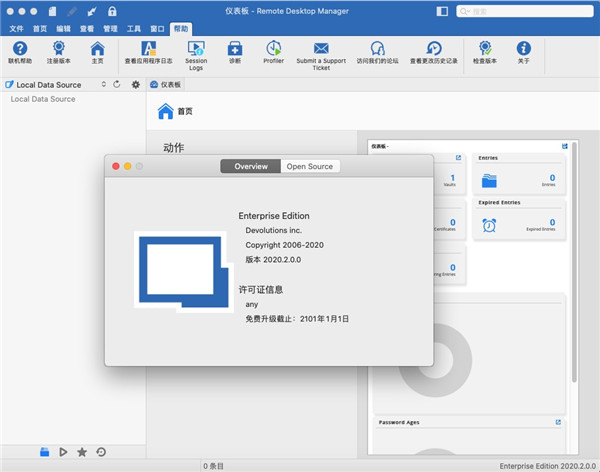Click the Expired Entries count 0
600x472 pixels.
552,222
